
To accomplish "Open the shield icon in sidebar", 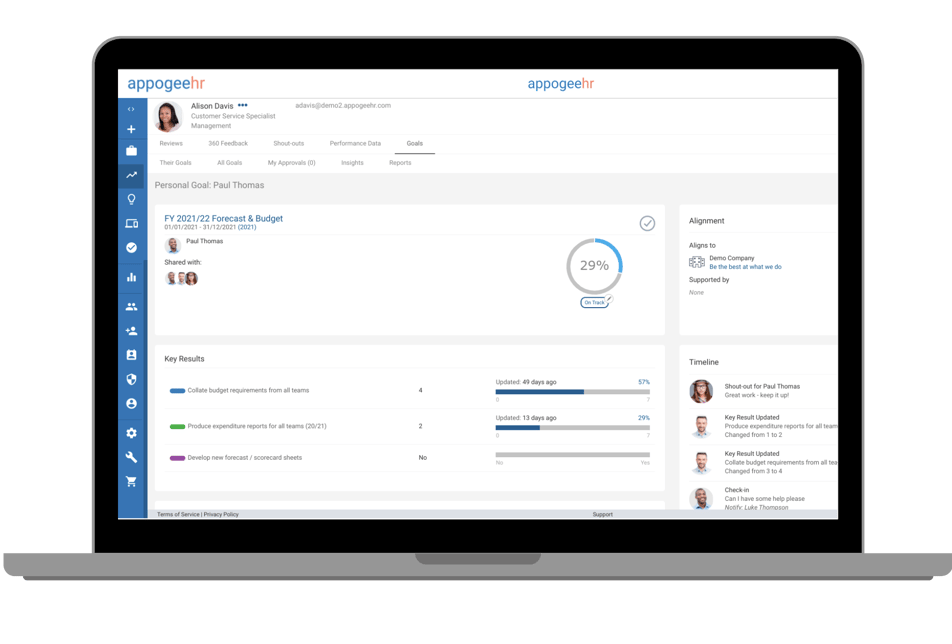I will tap(131, 379).
